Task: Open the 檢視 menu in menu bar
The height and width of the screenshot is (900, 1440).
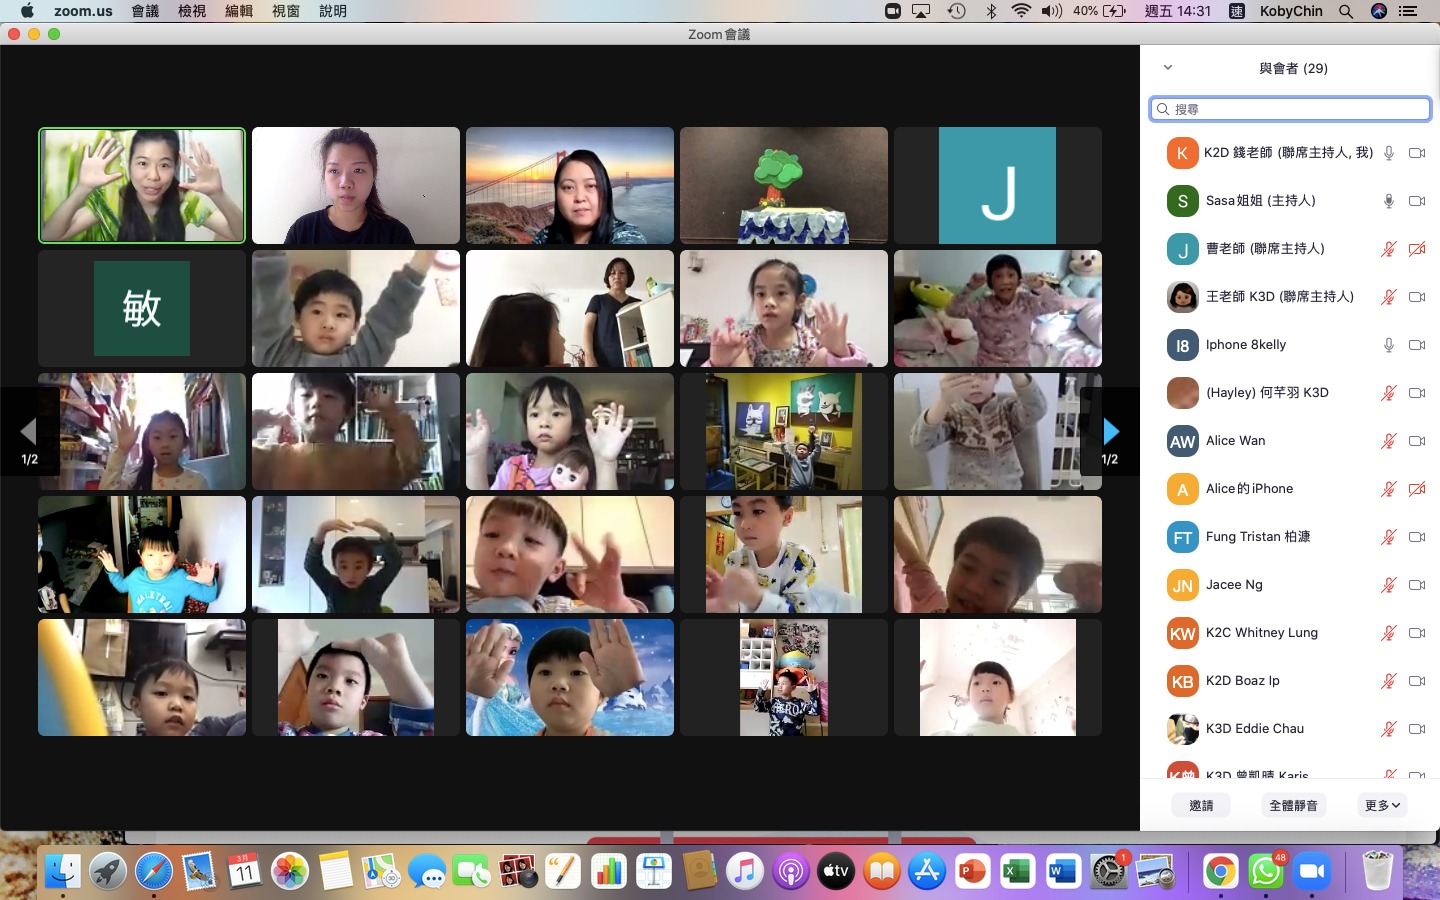Action: tap(192, 11)
